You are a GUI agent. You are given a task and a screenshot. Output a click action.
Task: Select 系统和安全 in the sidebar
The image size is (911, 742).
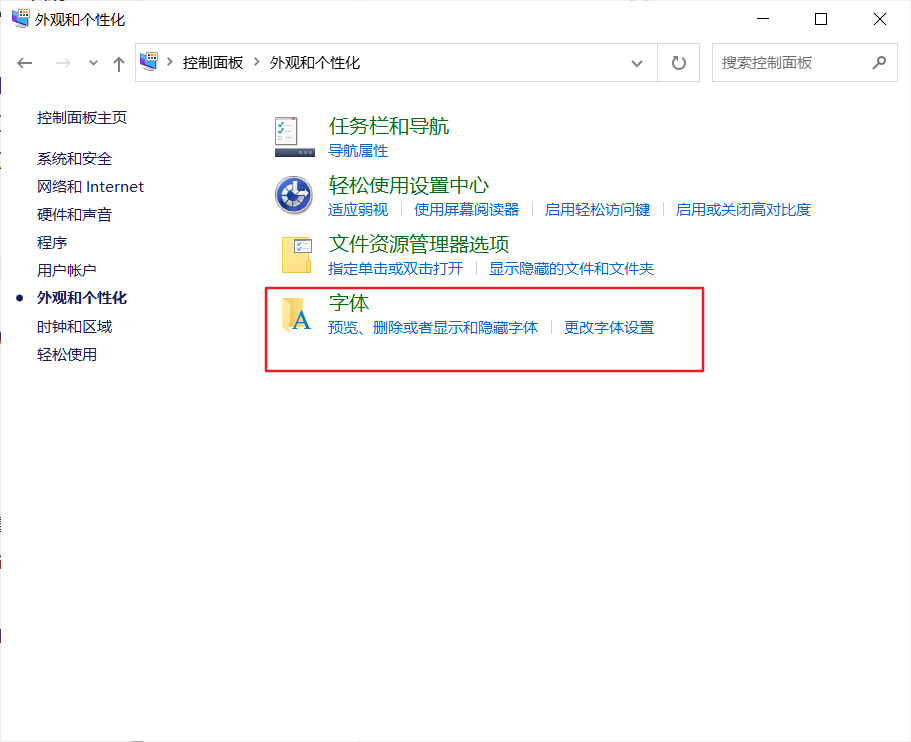pyautogui.click(x=75, y=159)
